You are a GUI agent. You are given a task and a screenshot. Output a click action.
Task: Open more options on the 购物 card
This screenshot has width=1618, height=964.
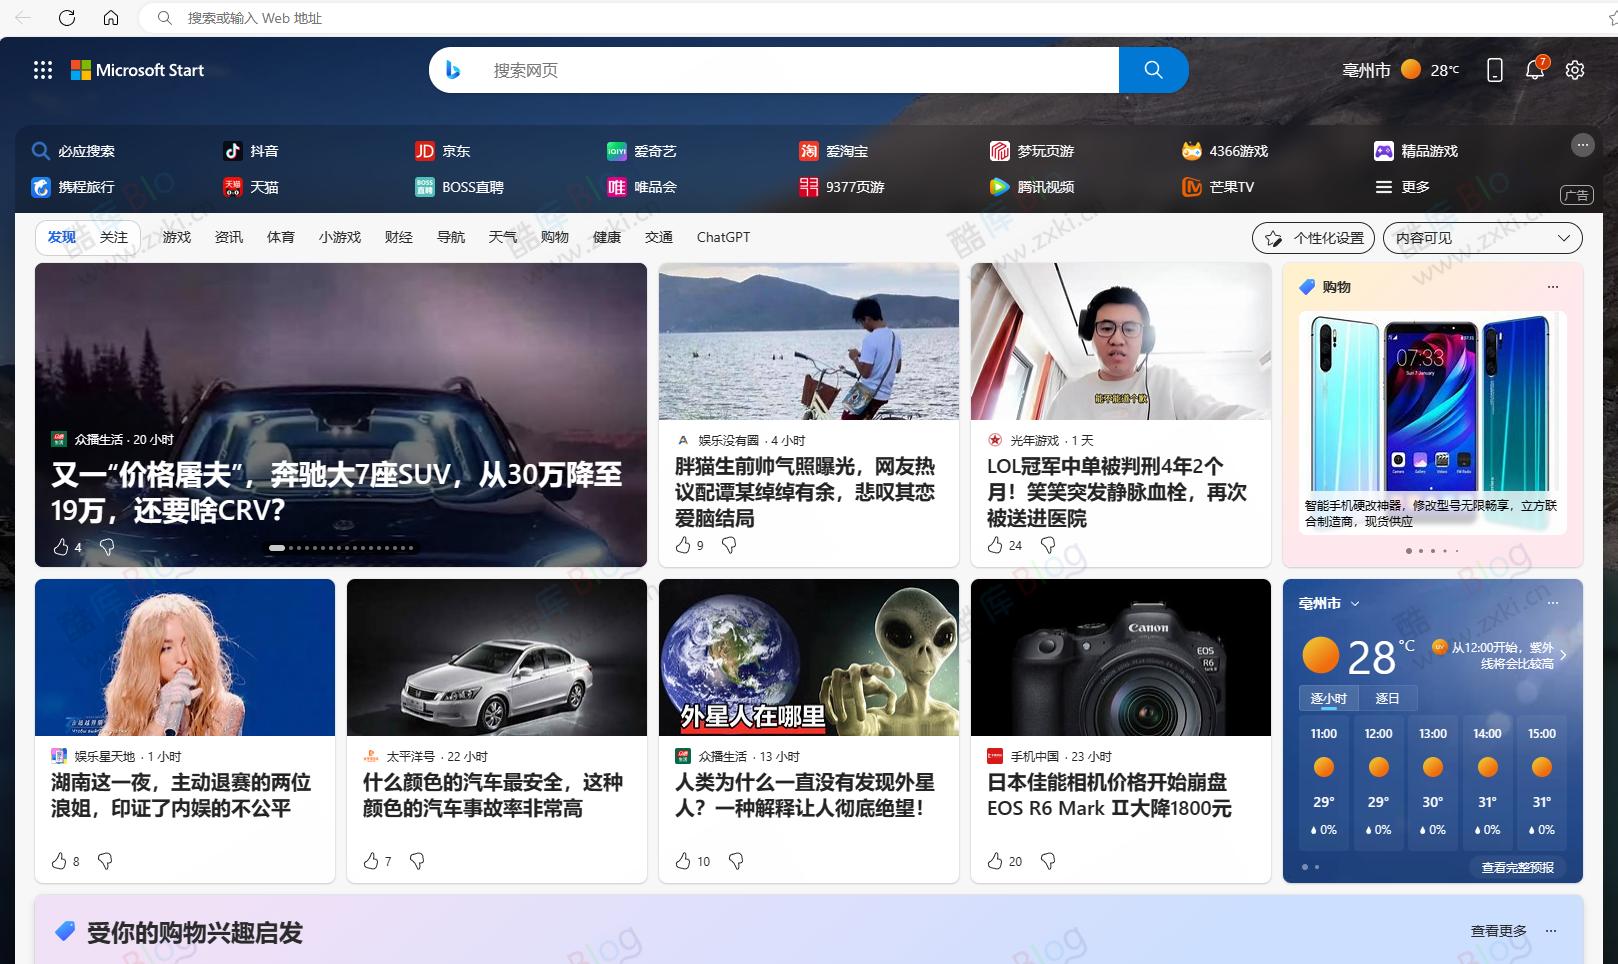(x=1551, y=287)
